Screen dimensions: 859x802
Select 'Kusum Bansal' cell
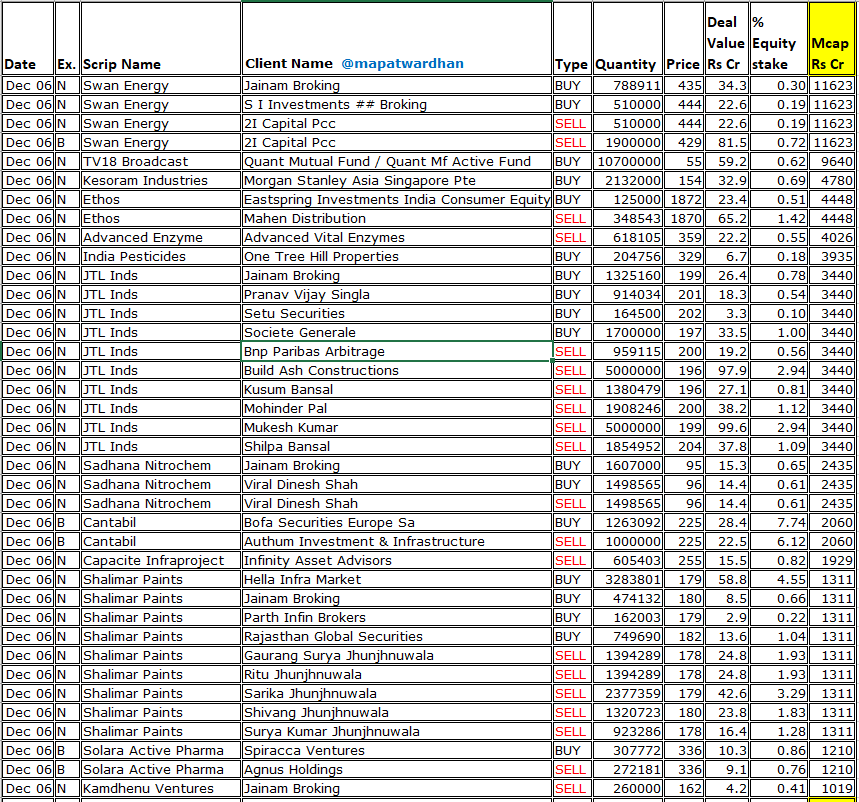point(397,389)
